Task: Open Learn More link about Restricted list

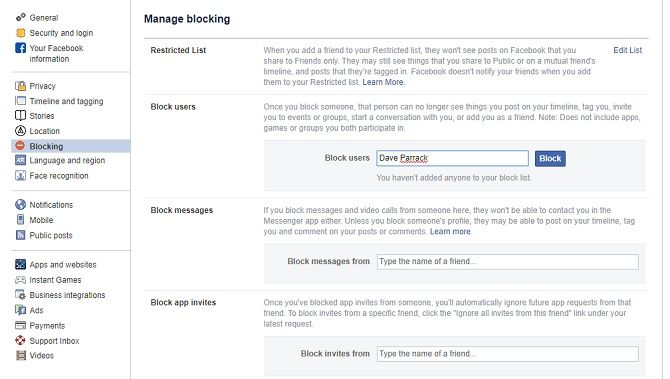Action: coord(383,82)
